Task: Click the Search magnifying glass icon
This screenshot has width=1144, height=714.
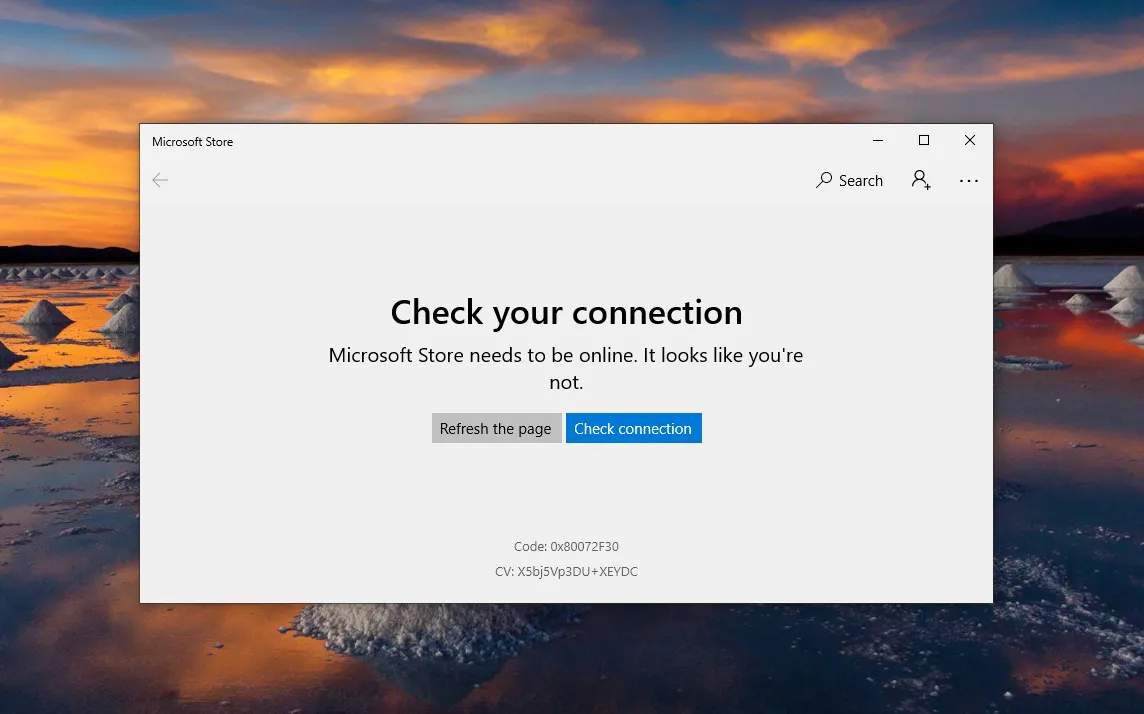Action: (x=824, y=180)
